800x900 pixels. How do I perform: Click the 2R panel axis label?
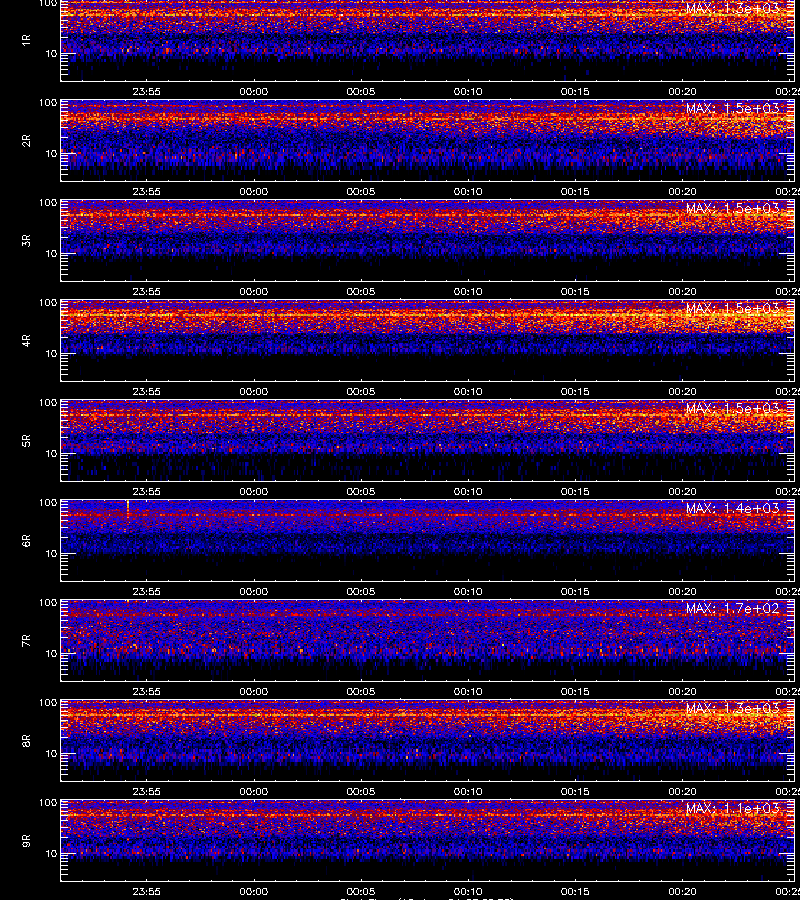[x=26, y=141]
